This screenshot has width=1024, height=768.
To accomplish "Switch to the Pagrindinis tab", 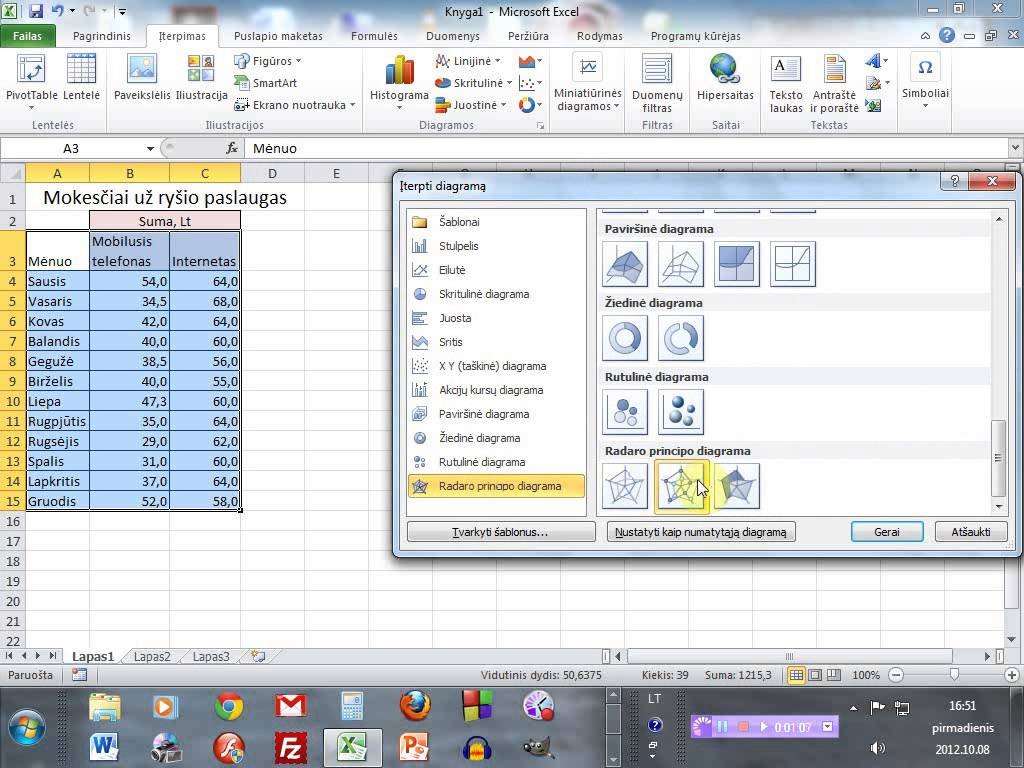I will (101, 36).
